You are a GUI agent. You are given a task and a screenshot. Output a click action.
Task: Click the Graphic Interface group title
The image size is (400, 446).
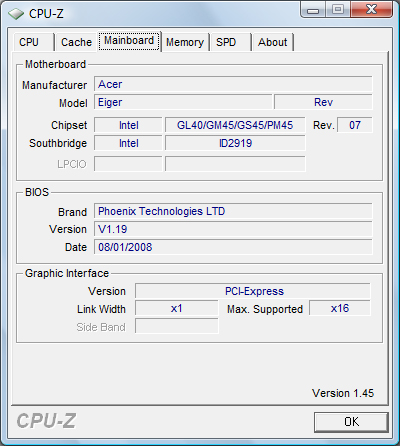click(67, 273)
